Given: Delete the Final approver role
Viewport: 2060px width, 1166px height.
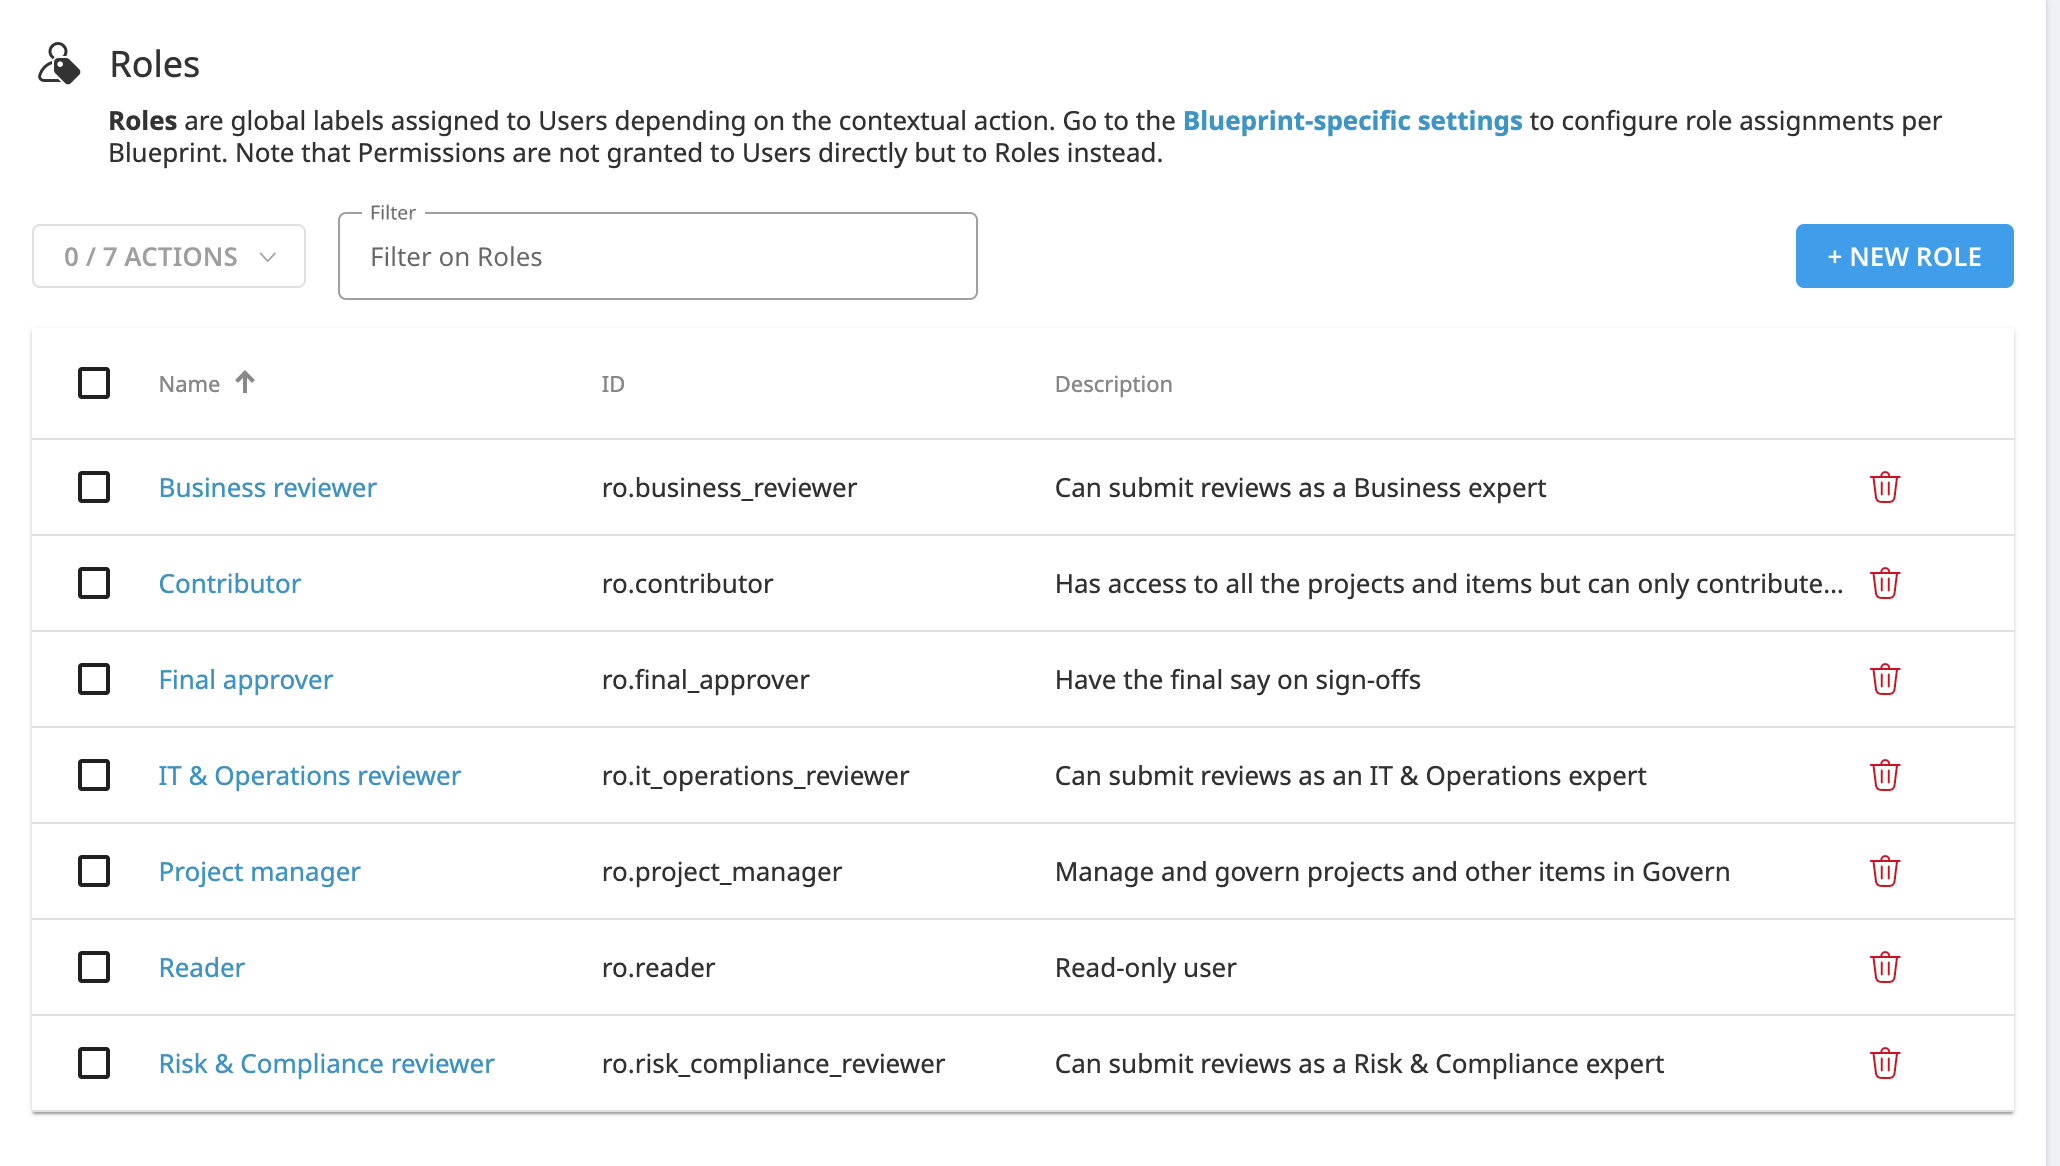Looking at the screenshot, I should pos(1884,679).
